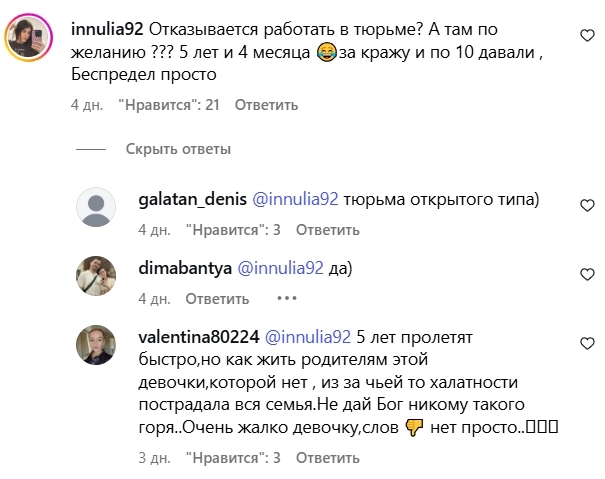The width and height of the screenshot is (605, 479).
Task: View the 21 likes on innulia92's comment
Action: (x=169, y=104)
